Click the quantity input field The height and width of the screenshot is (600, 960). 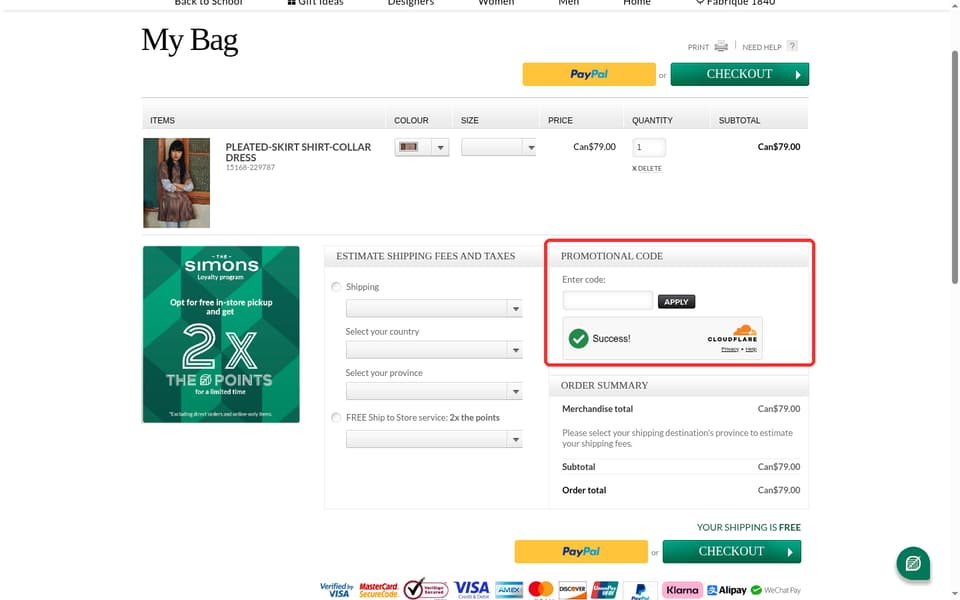648,148
